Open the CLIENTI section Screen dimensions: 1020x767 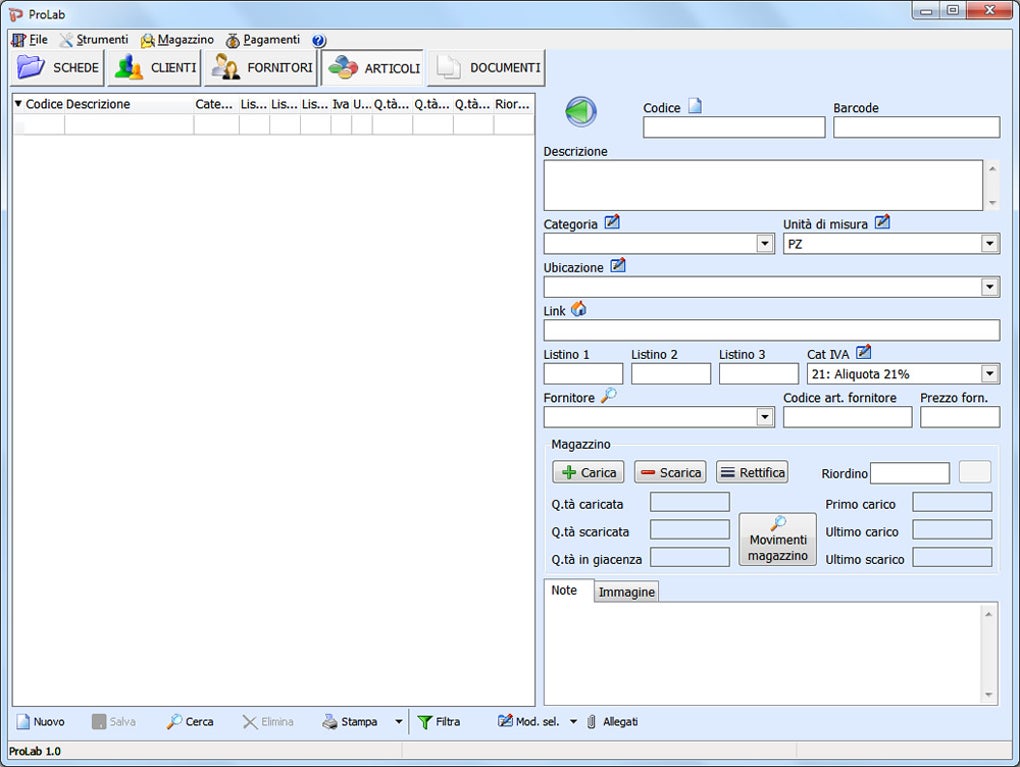pyautogui.click(x=154, y=68)
